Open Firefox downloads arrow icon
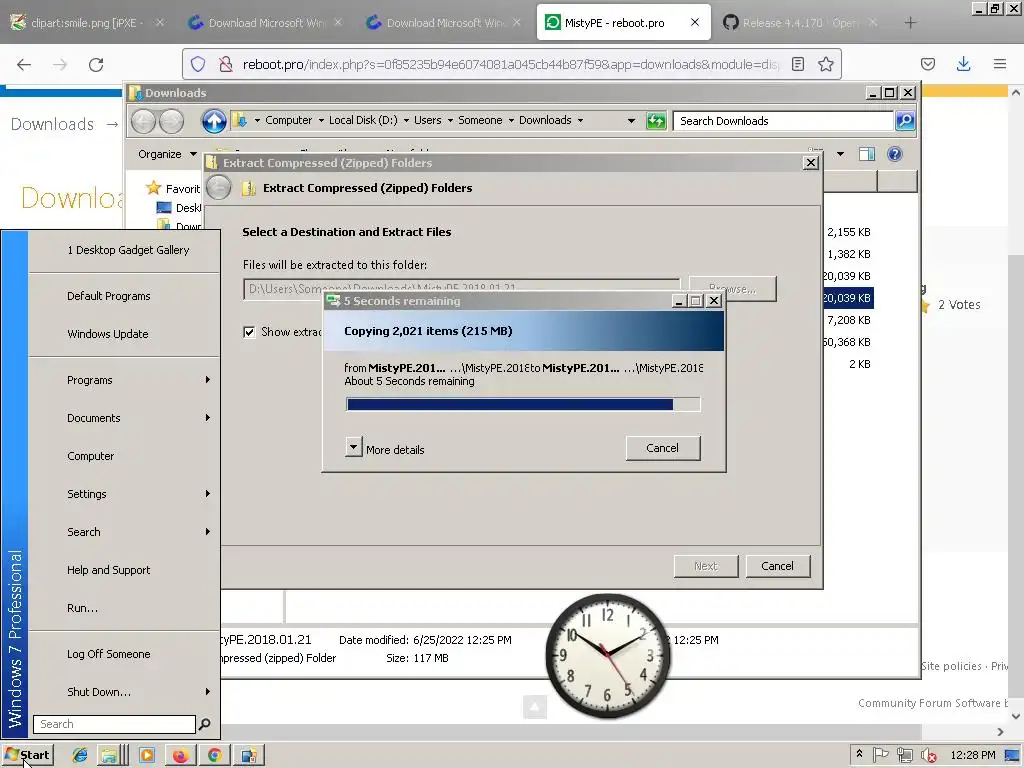The width and height of the screenshot is (1024, 768). click(x=963, y=64)
